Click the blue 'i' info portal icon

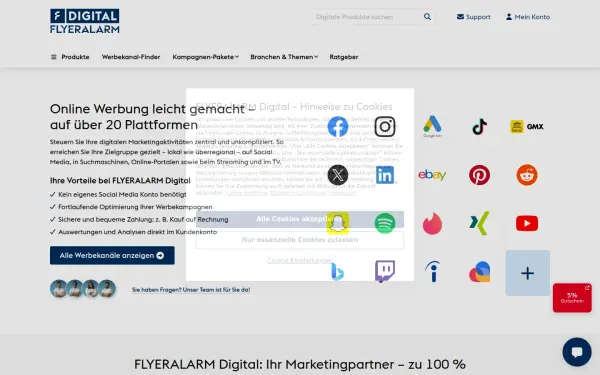(x=432, y=272)
